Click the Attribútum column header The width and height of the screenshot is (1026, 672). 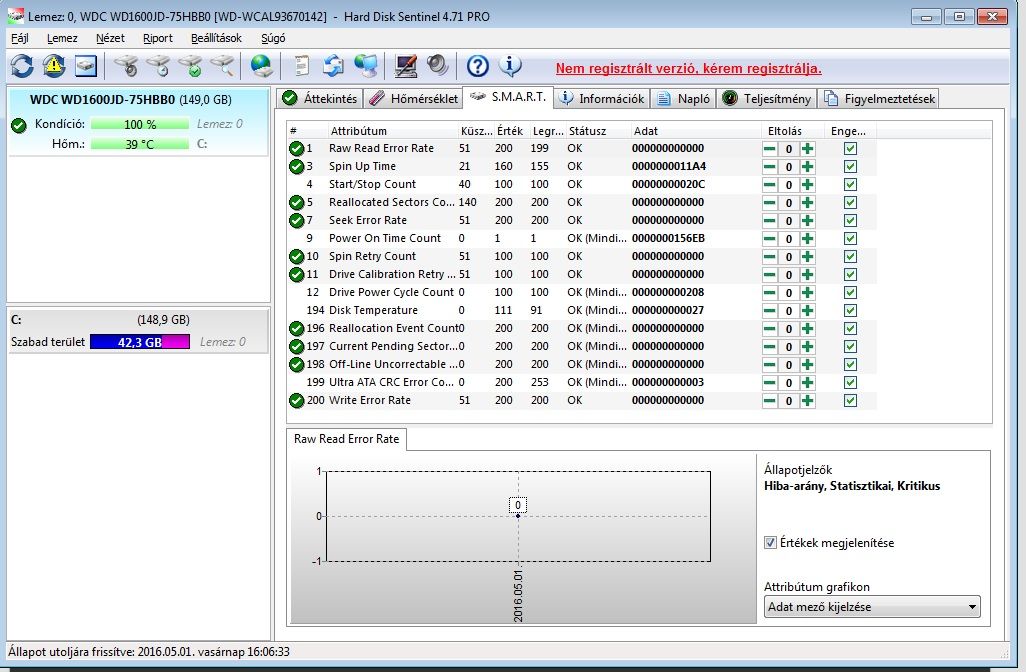[x=359, y=131]
